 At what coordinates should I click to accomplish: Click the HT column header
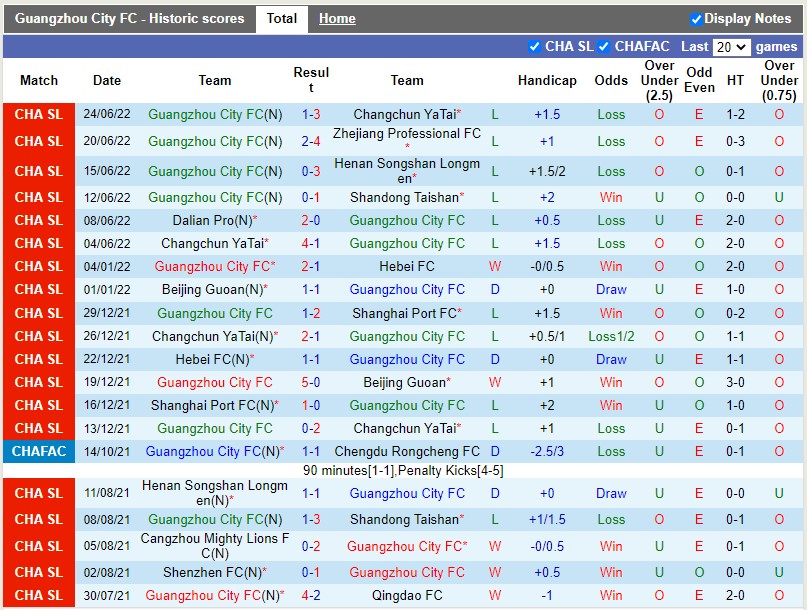click(x=735, y=80)
